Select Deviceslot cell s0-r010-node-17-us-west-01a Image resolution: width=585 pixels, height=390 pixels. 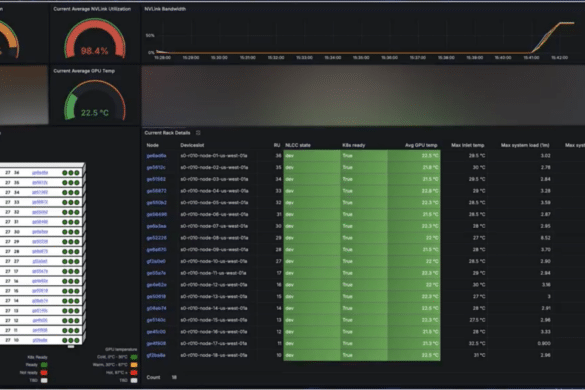214,343
